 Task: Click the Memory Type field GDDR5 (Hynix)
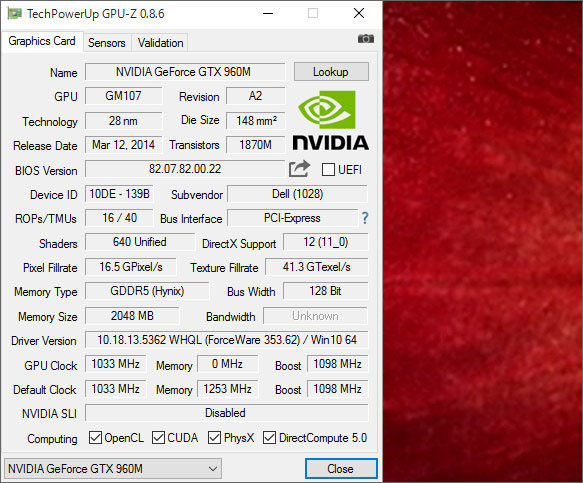tap(147, 291)
